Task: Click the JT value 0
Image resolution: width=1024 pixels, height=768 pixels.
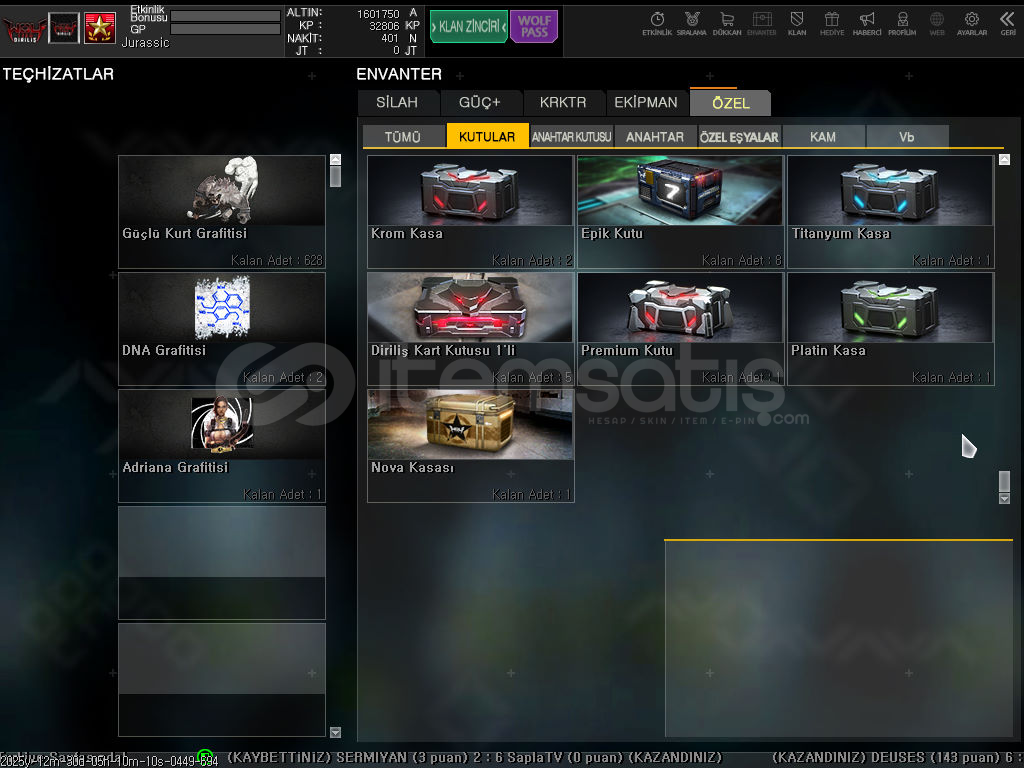Action: tap(396, 50)
